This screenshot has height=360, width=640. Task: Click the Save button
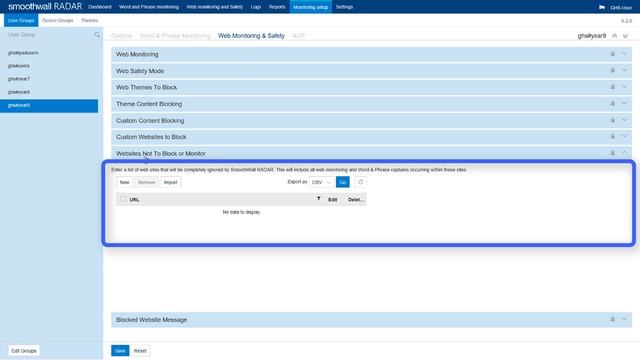[120, 351]
